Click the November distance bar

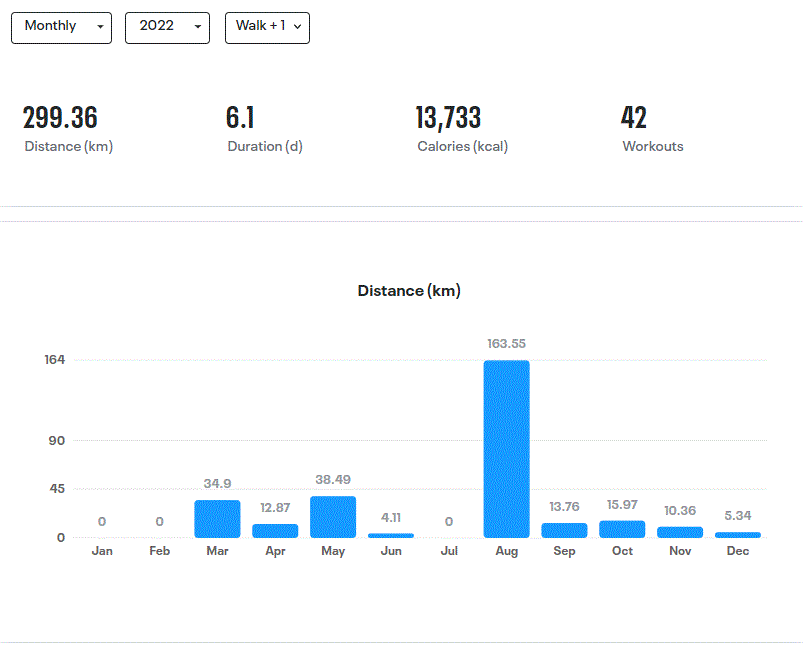680,532
